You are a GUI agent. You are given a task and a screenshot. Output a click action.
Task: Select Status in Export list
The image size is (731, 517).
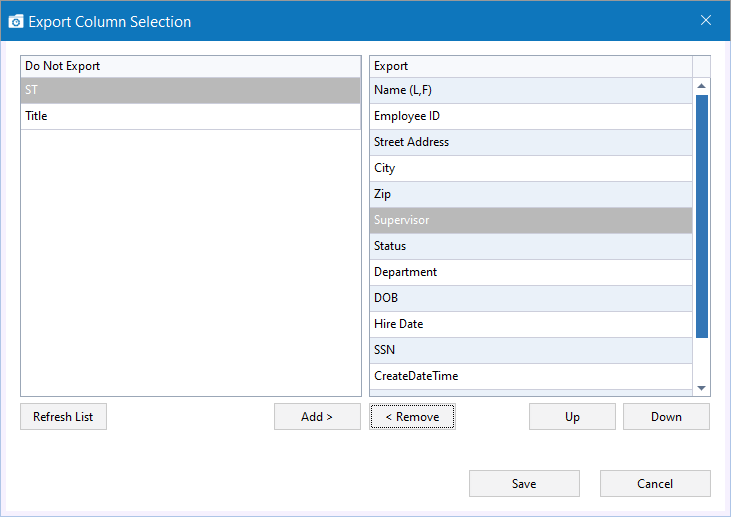click(x=531, y=246)
